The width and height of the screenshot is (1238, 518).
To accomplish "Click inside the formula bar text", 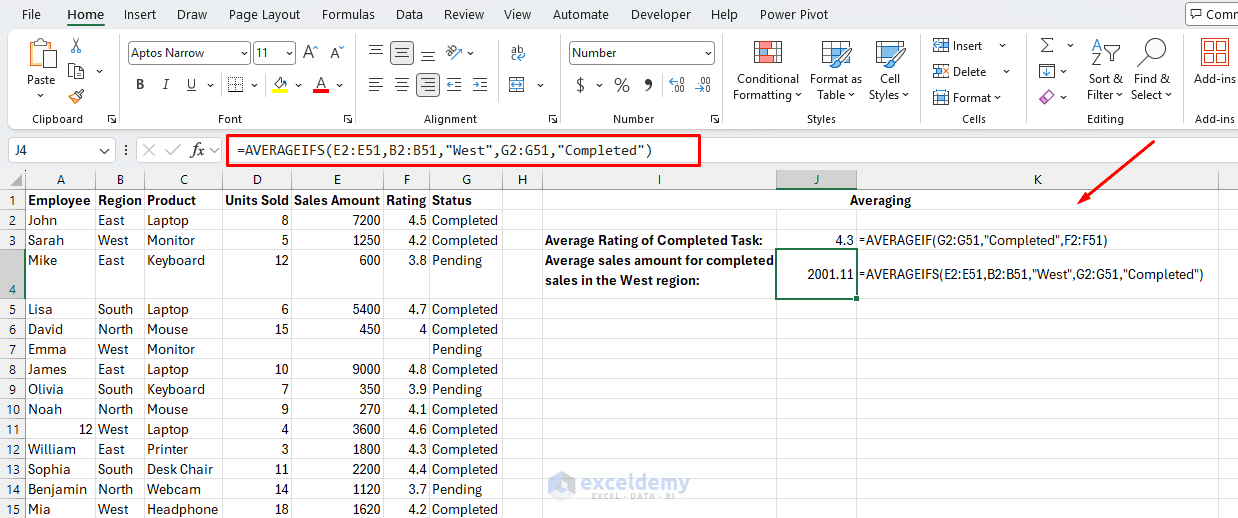I will point(444,150).
